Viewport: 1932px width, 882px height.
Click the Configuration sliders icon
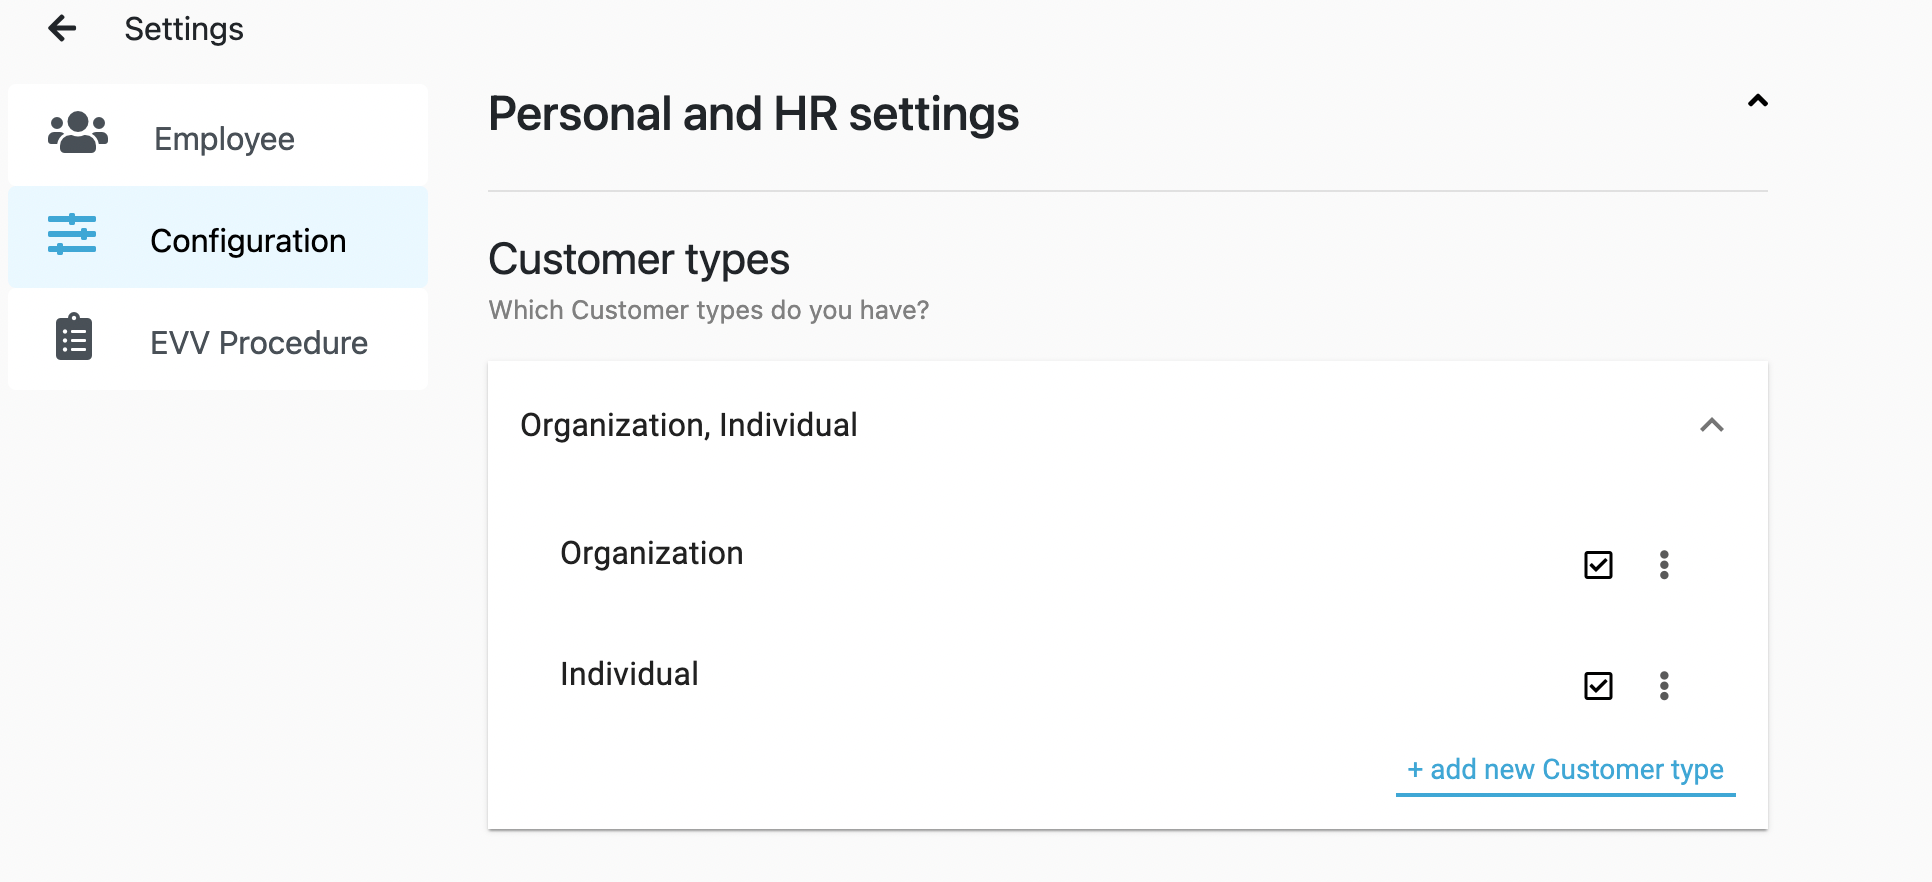pos(72,234)
